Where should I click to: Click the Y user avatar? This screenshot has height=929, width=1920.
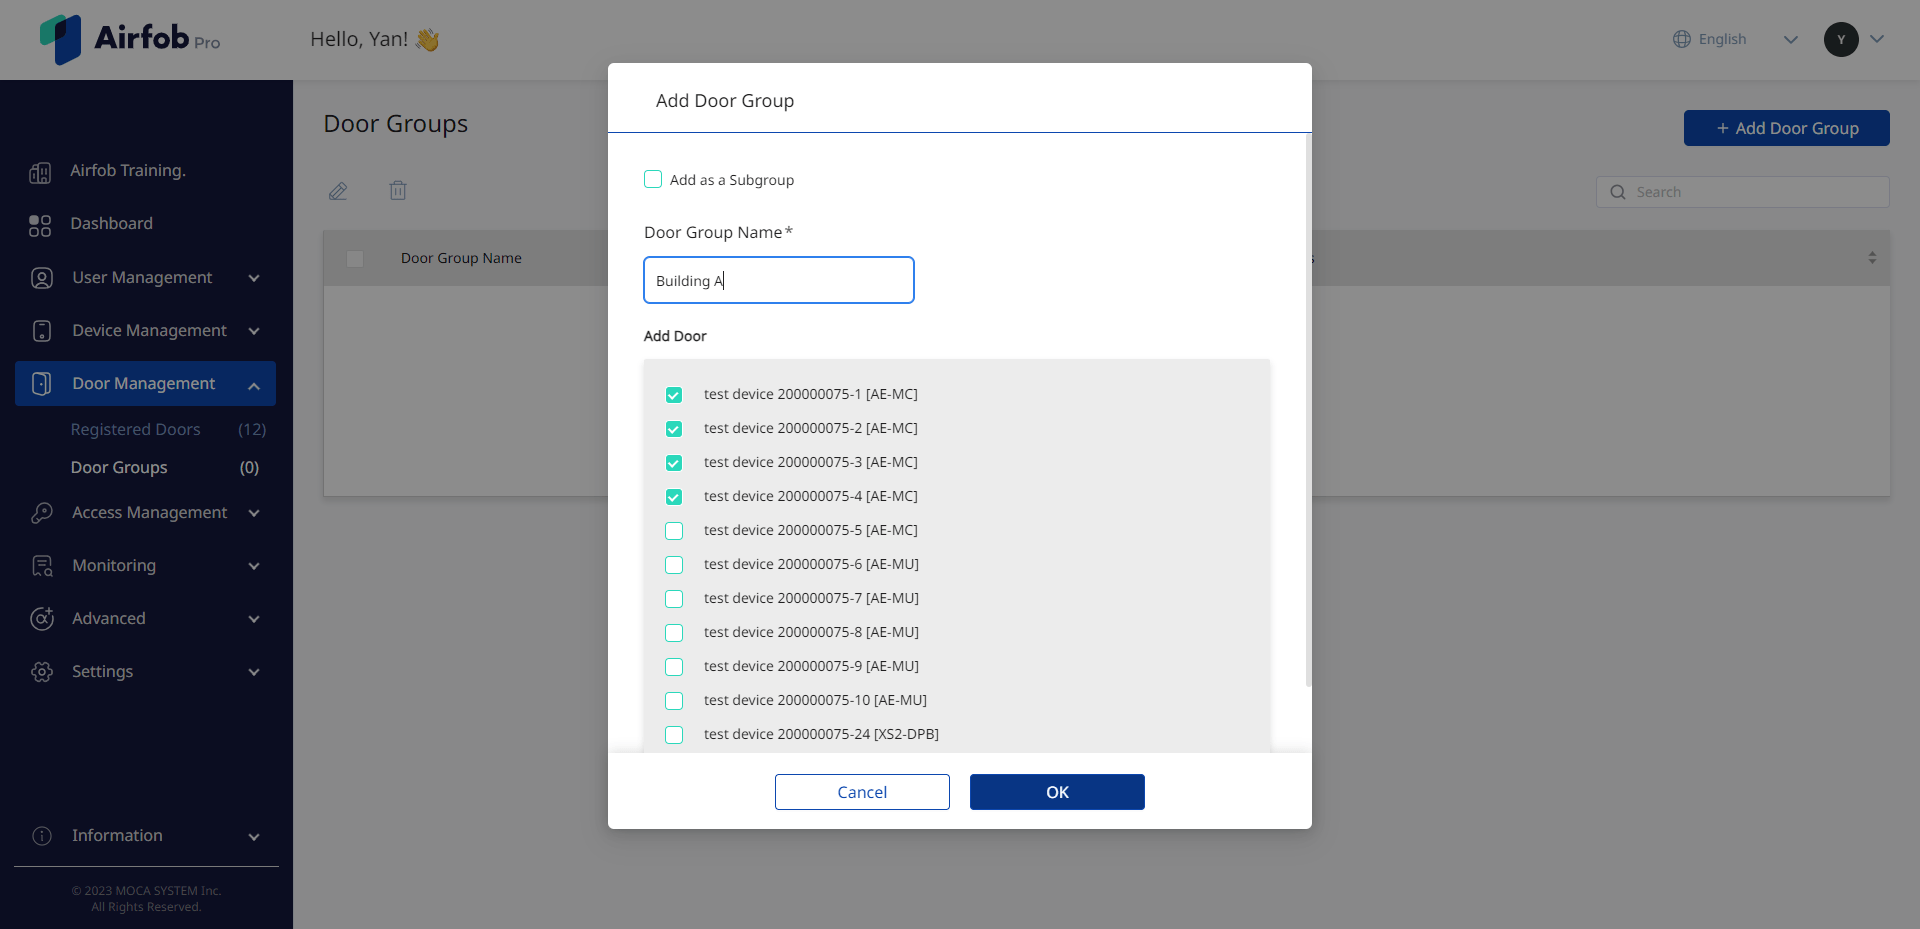click(1841, 39)
